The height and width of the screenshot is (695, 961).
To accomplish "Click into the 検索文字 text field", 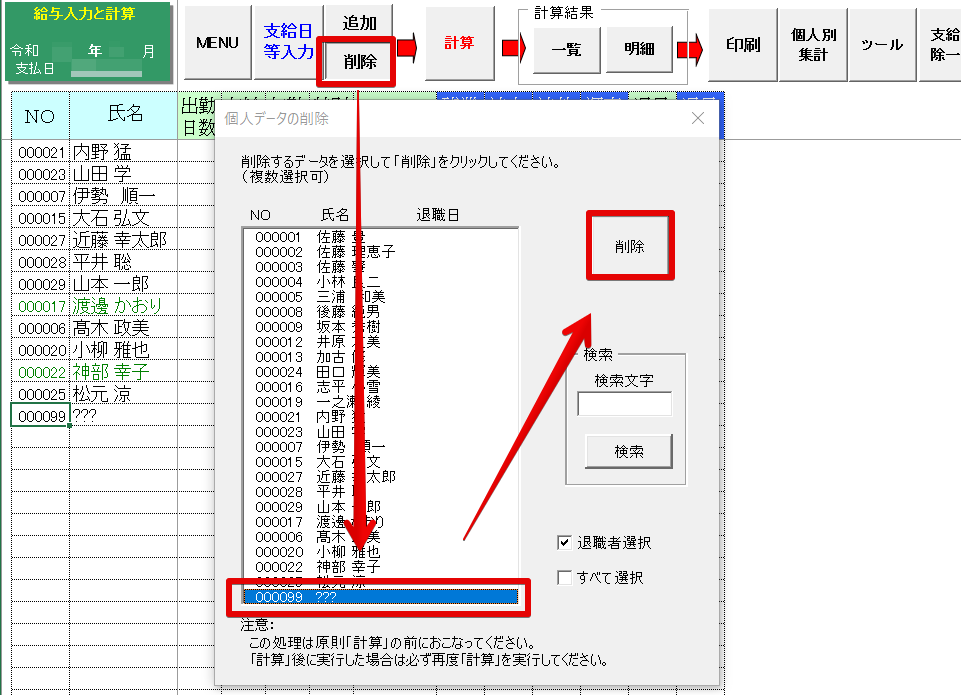I will click(x=624, y=404).
